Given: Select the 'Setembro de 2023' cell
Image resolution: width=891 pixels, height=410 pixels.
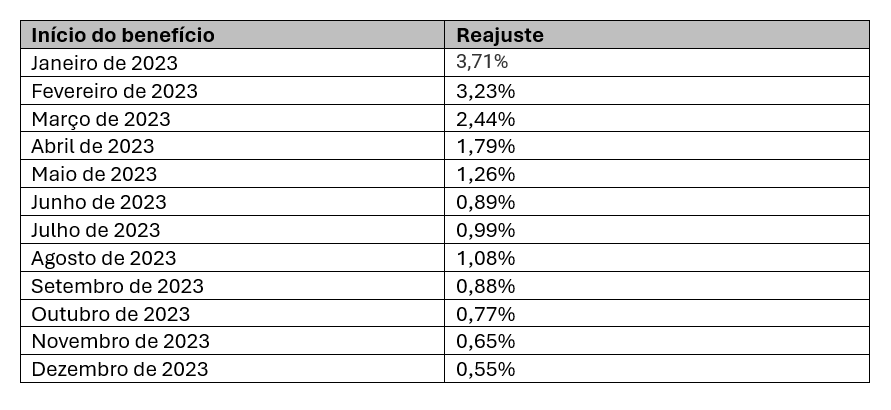Looking at the screenshot, I should point(232,286).
